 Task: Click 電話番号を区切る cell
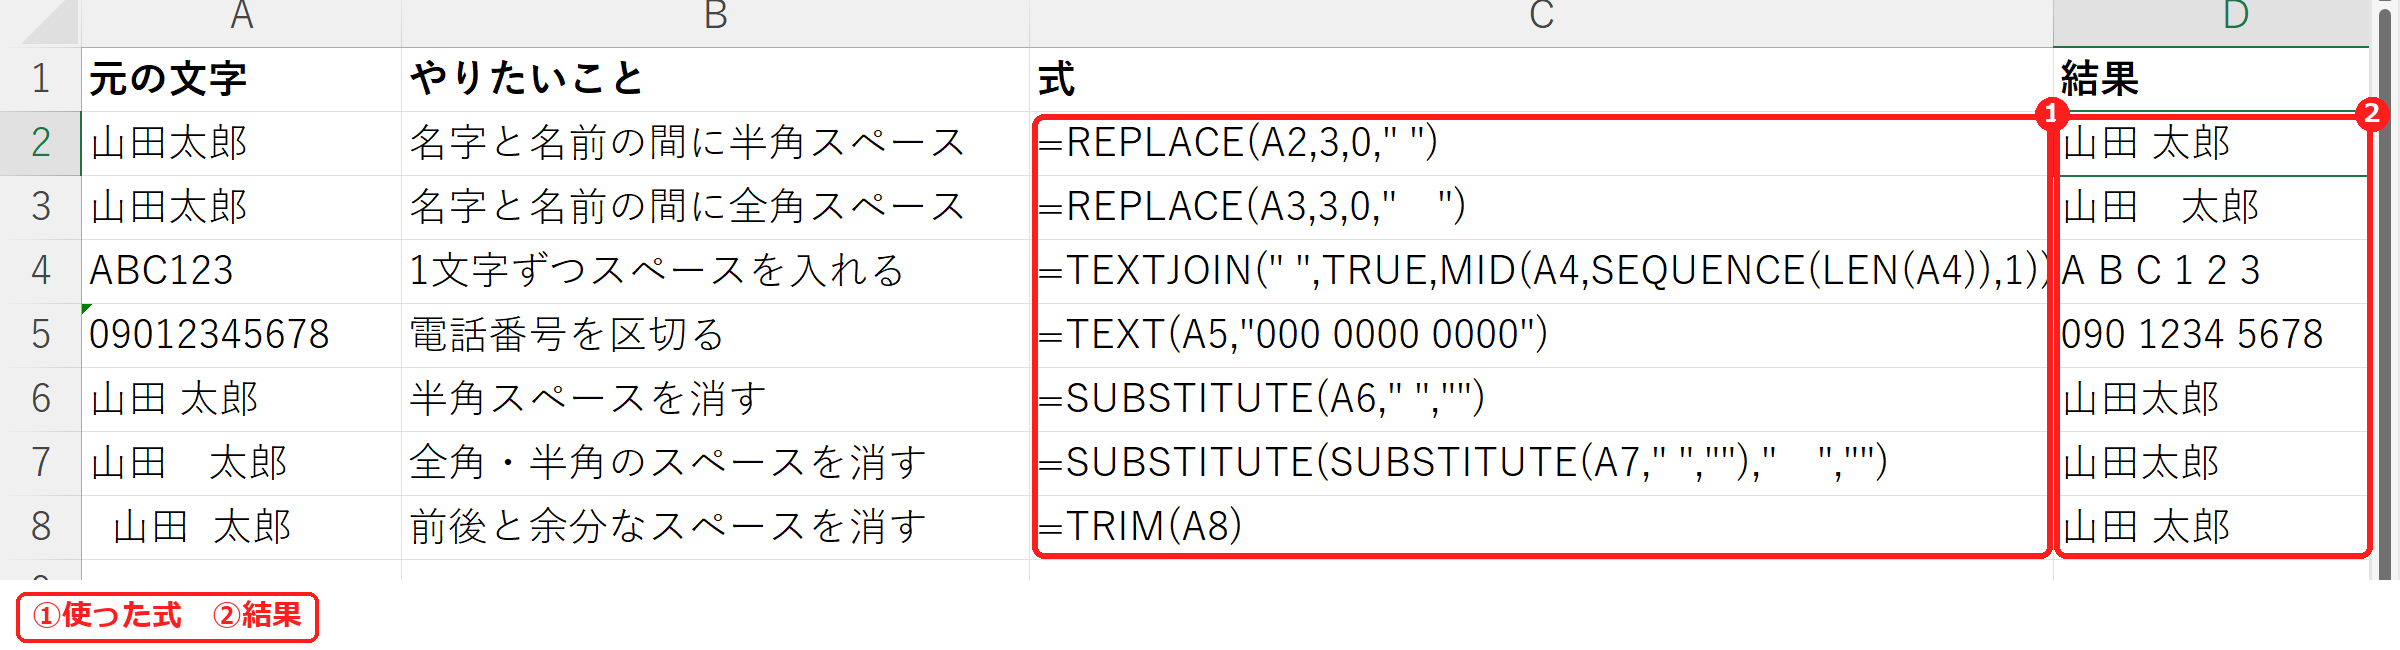click(715, 335)
